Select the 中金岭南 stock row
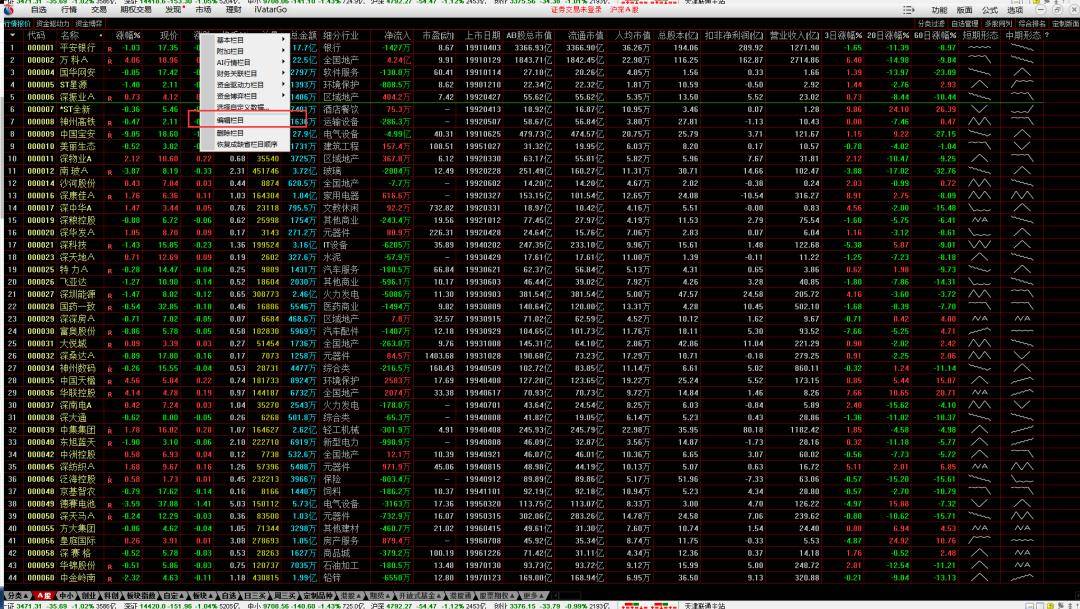Viewport: 1080px width, 609px height. click(x=540, y=578)
